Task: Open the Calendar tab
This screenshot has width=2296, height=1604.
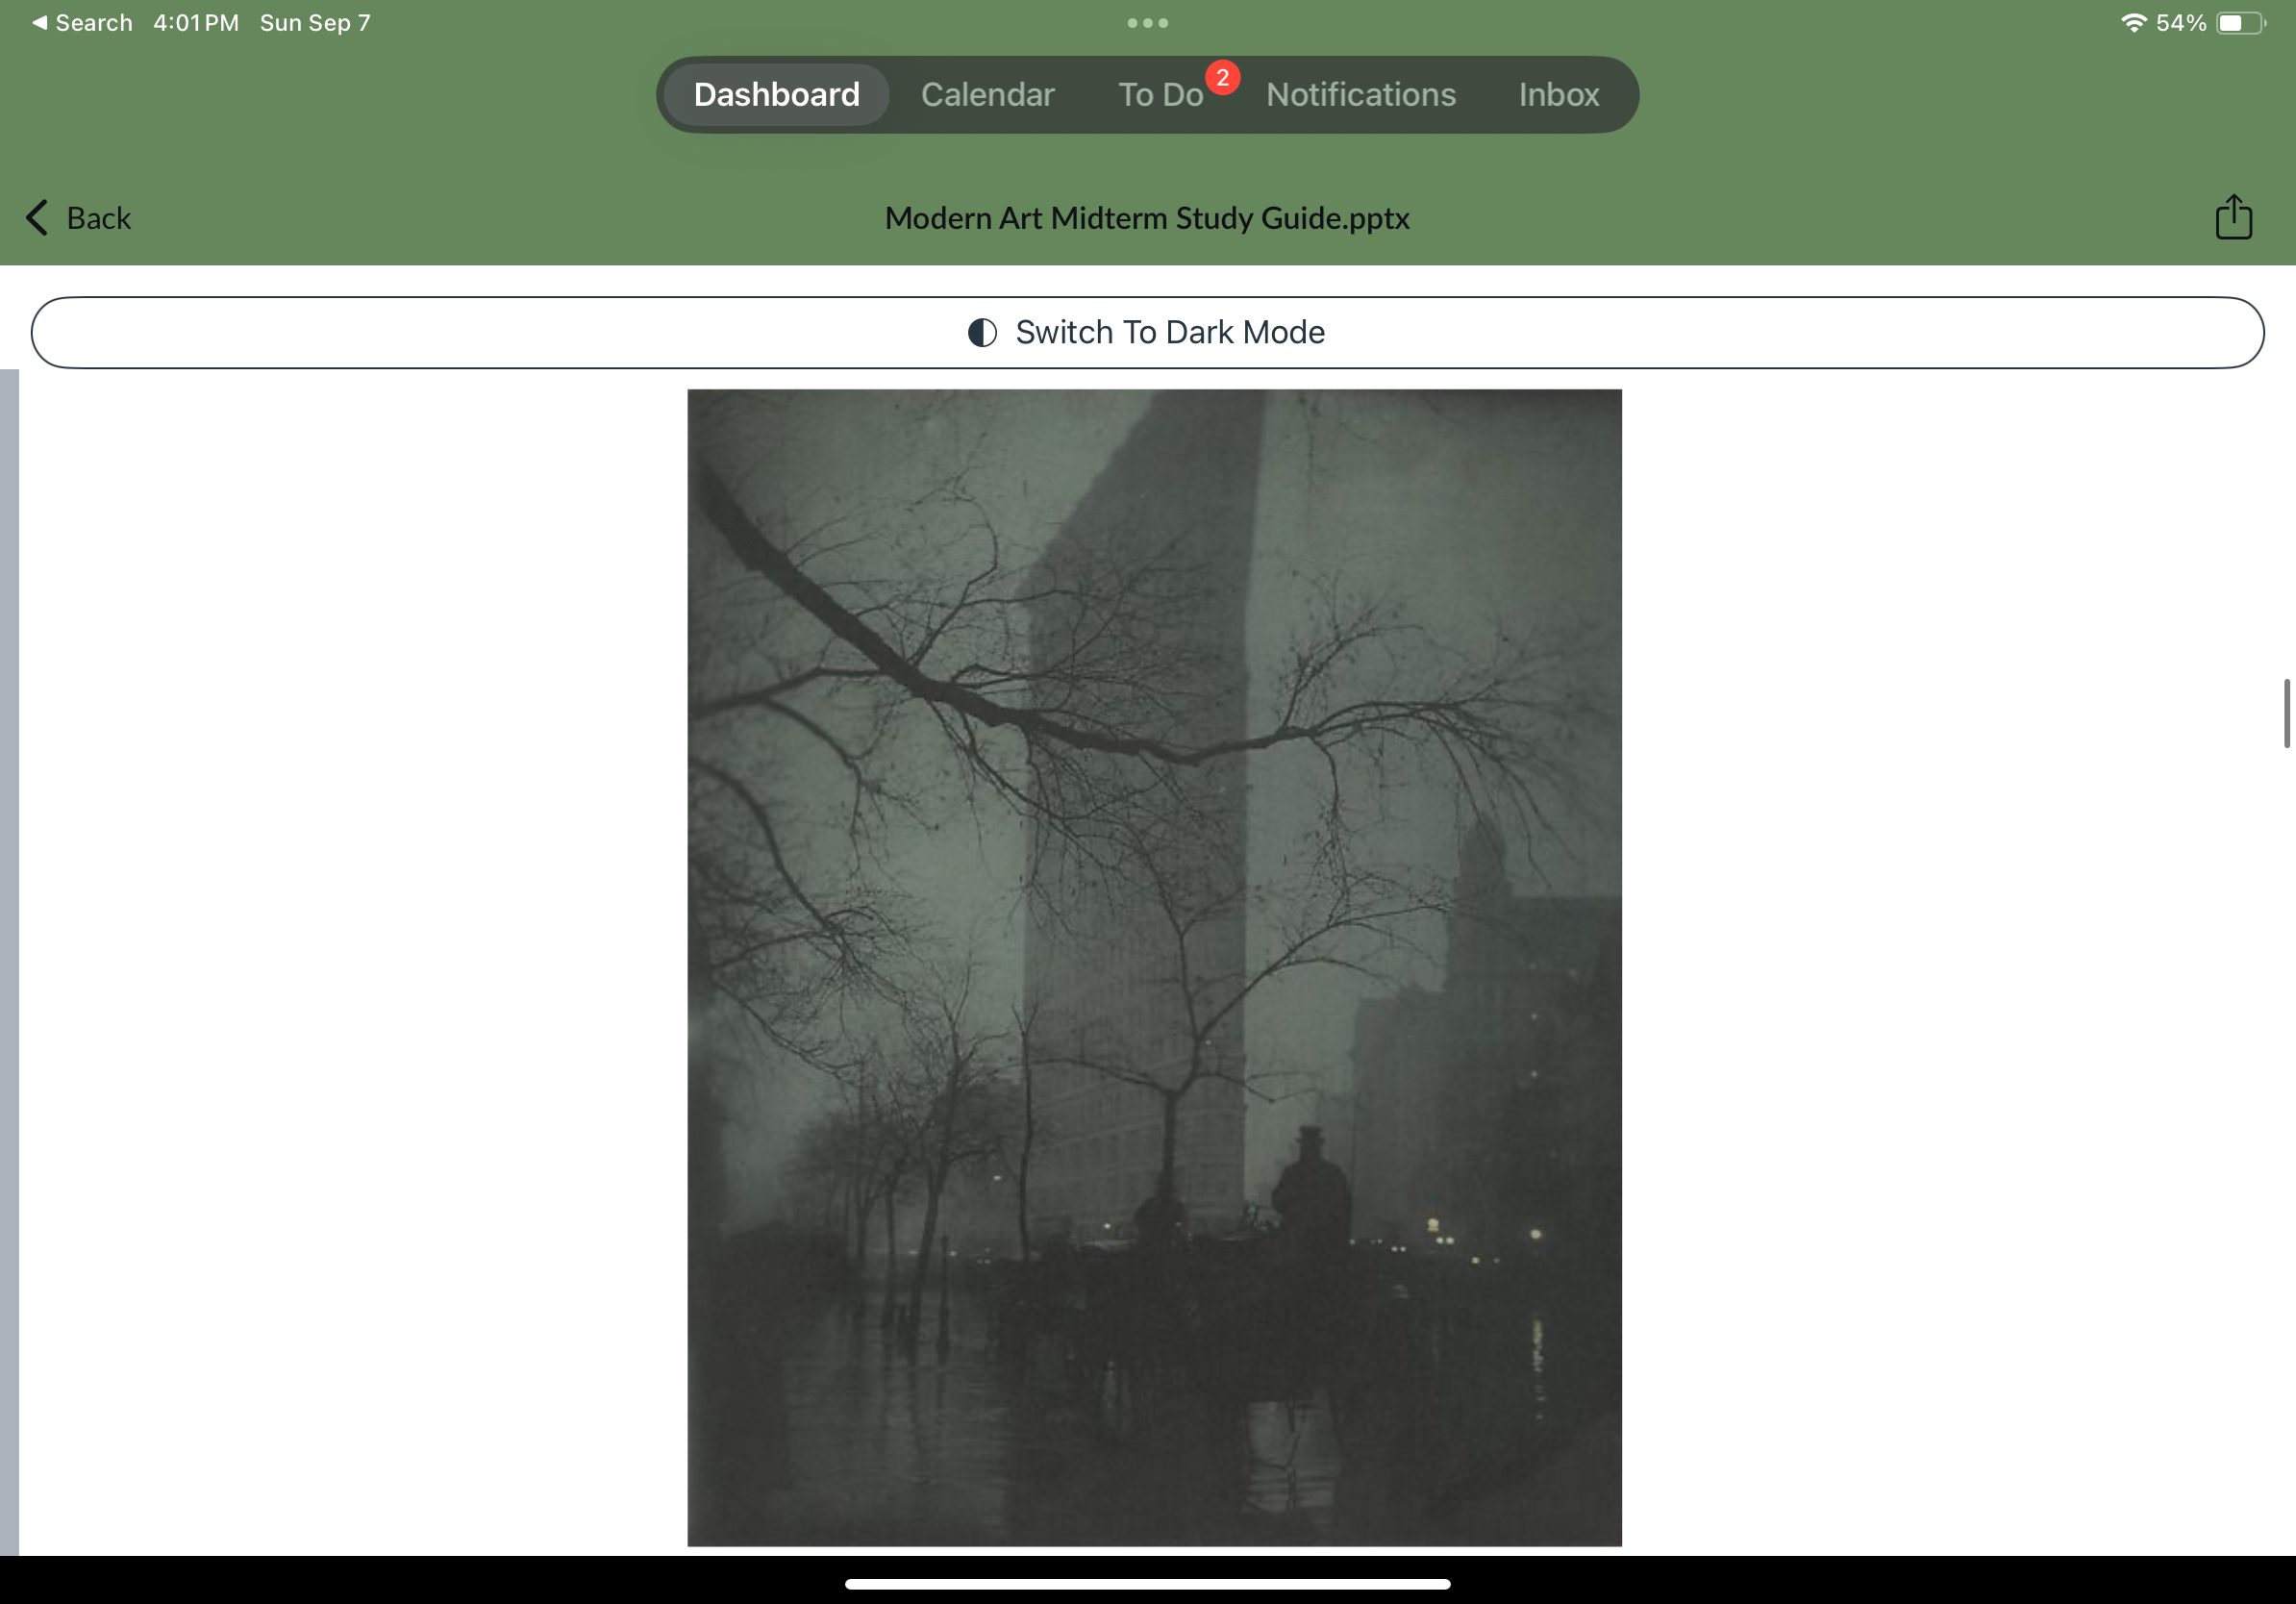Action: click(x=987, y=95)
